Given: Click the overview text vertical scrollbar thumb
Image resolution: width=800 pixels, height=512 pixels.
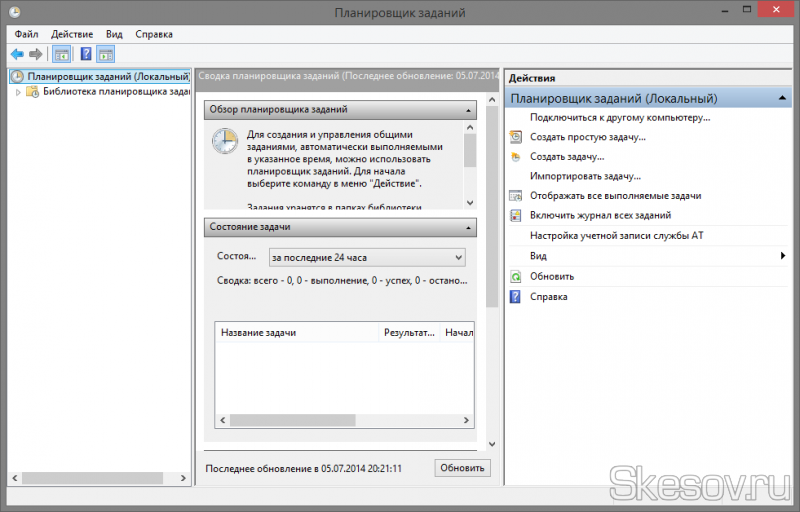Looking at the screenshot, I should point(470,150).
